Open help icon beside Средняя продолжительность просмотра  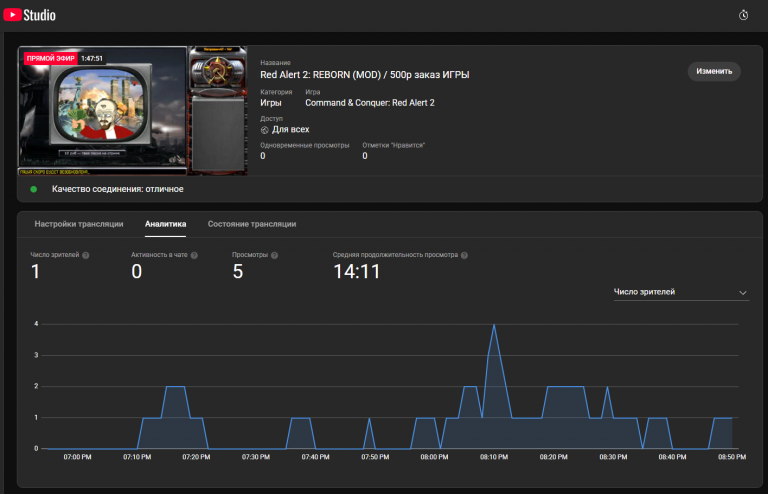click(464, 255)
